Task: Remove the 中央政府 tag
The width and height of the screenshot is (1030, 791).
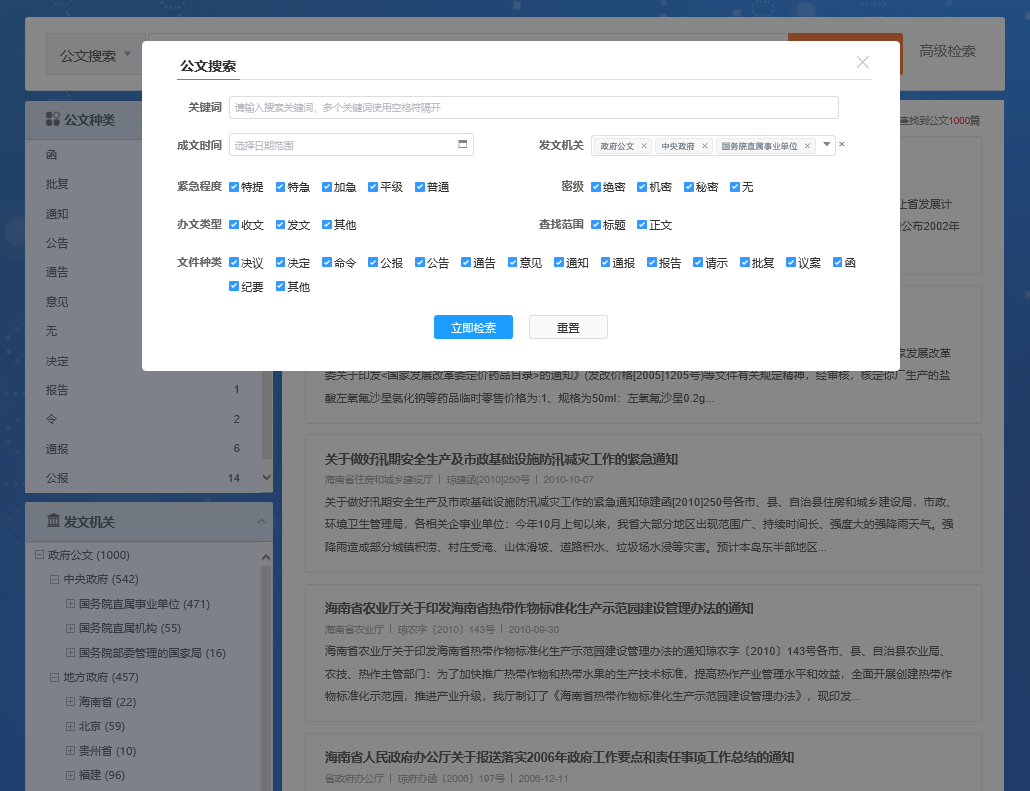Action: tap(704, 146)
